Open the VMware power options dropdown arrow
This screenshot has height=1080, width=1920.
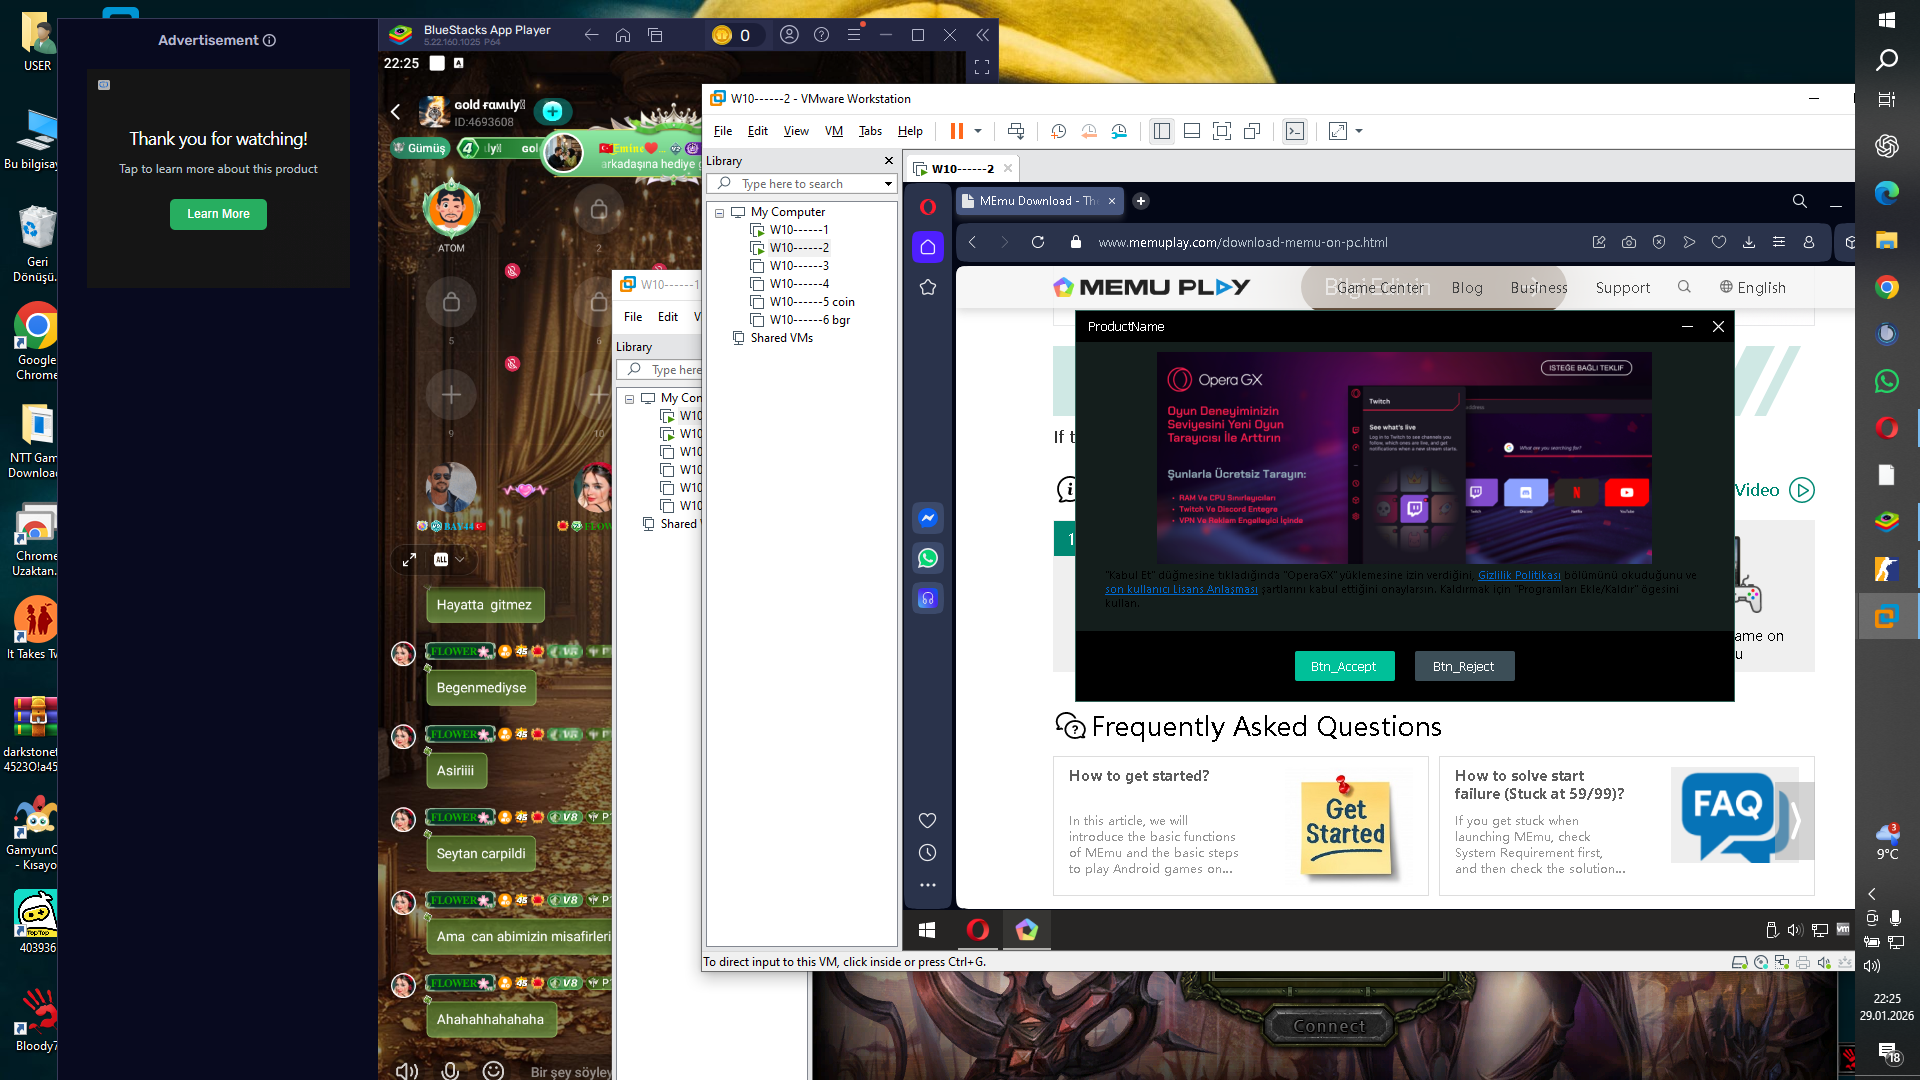click(x=978, y=131)
